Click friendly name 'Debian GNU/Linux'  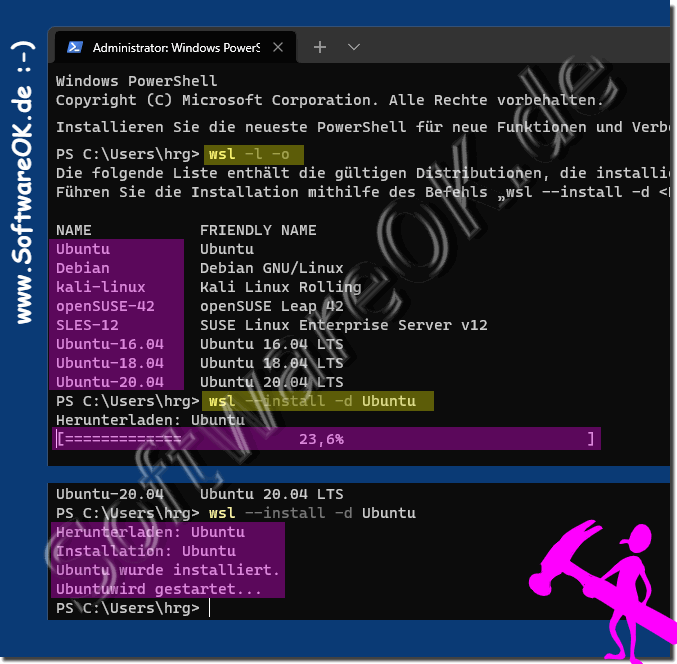pos(272,269)
